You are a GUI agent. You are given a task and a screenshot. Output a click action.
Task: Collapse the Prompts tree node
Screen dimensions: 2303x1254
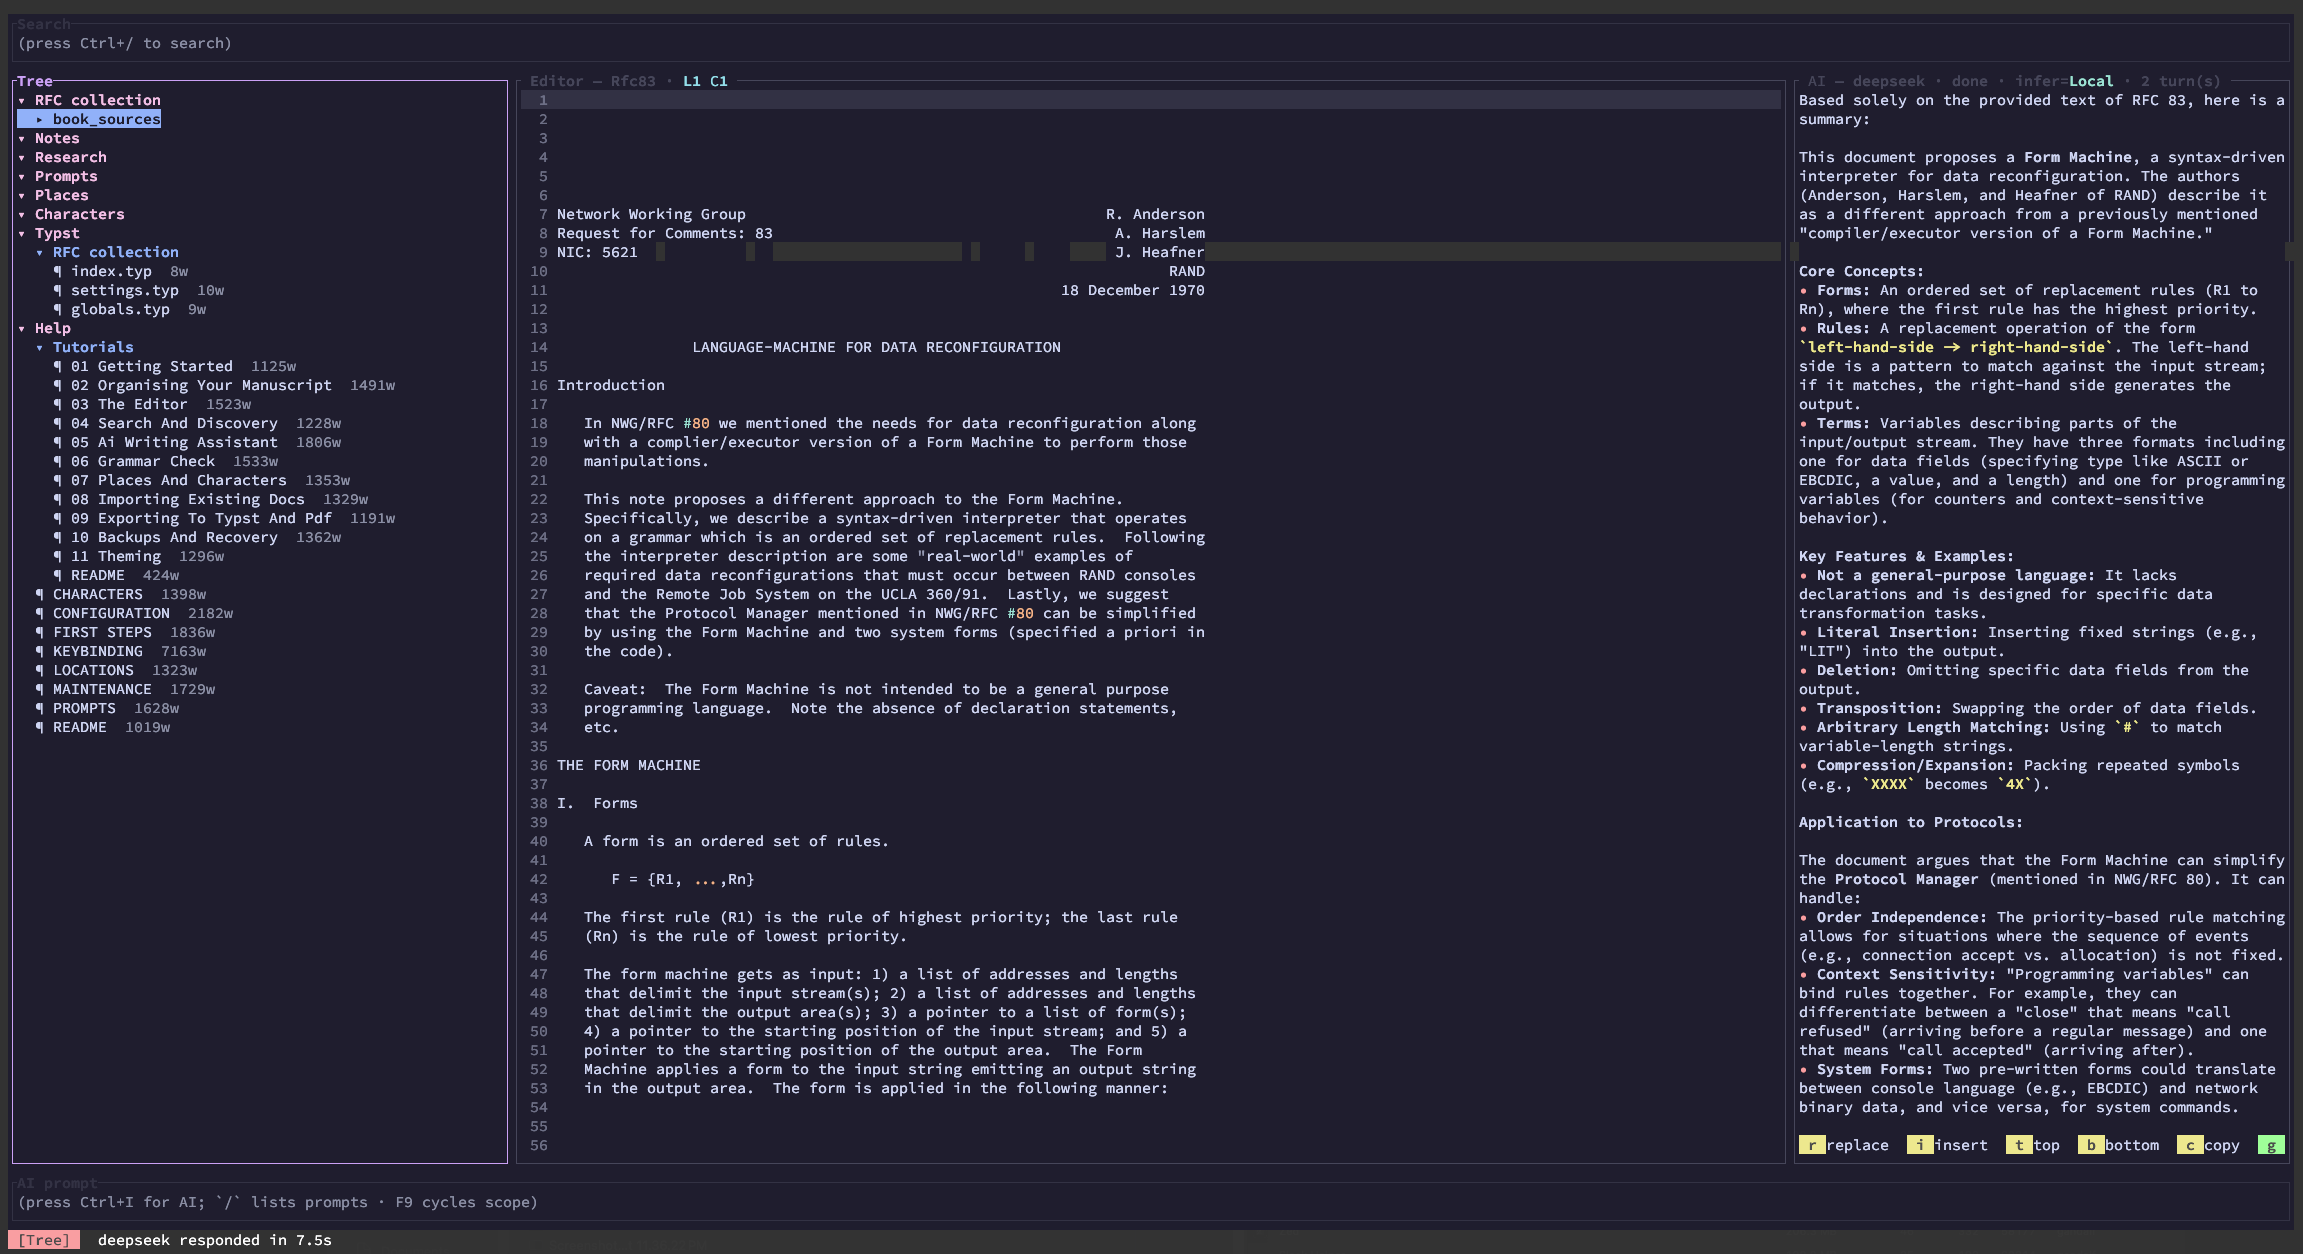click(21, 176)
